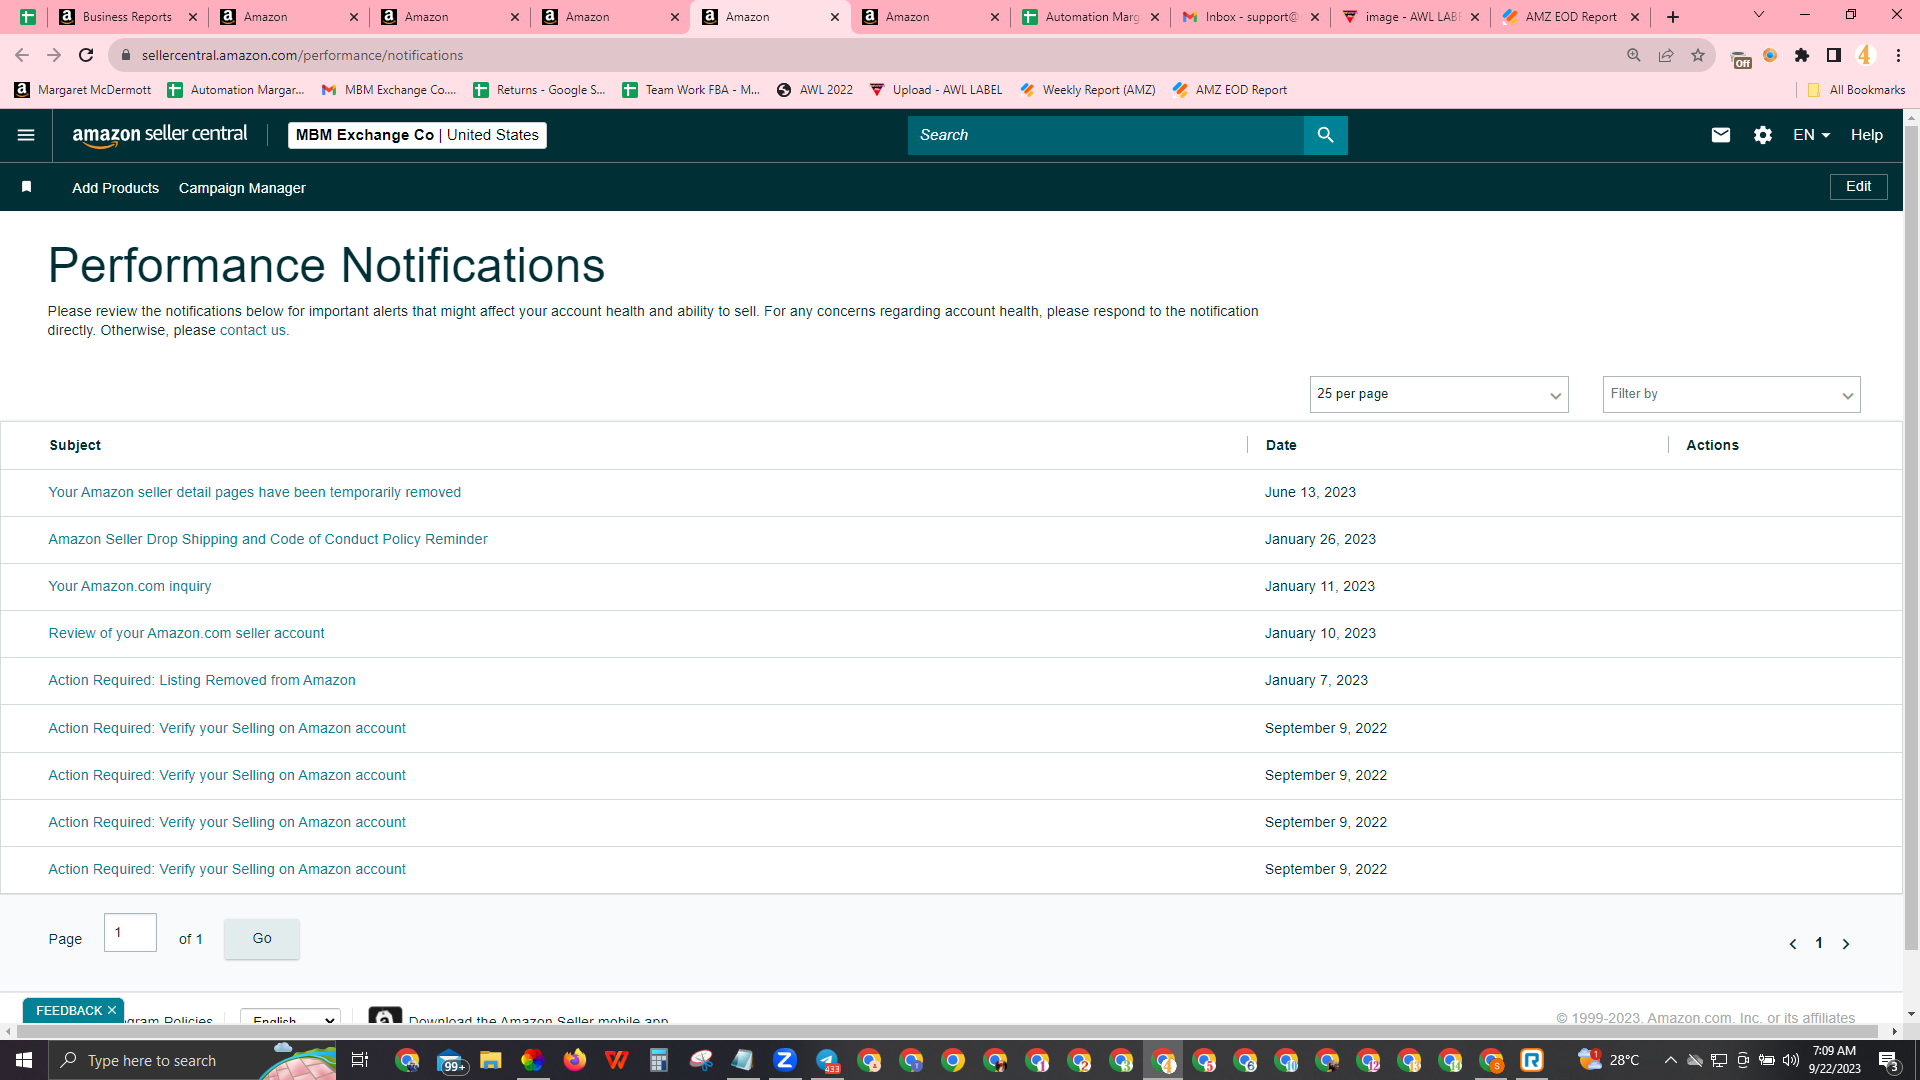Screen dimensions: 1920x1080
Task: Open the buyer messages envelope icon
Action: [x=1720, y=135]
